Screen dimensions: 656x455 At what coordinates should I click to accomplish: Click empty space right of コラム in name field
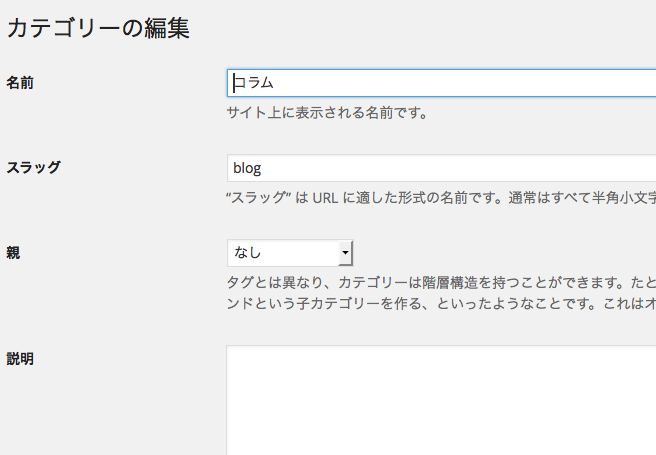click(480, 83)
